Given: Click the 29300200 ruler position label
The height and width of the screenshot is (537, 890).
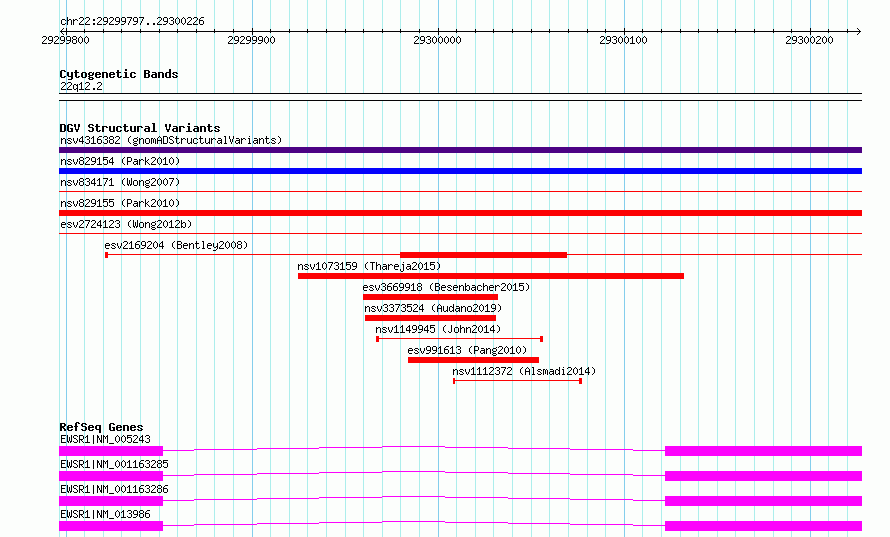Looking at the screenshot, I should (809, 40).
